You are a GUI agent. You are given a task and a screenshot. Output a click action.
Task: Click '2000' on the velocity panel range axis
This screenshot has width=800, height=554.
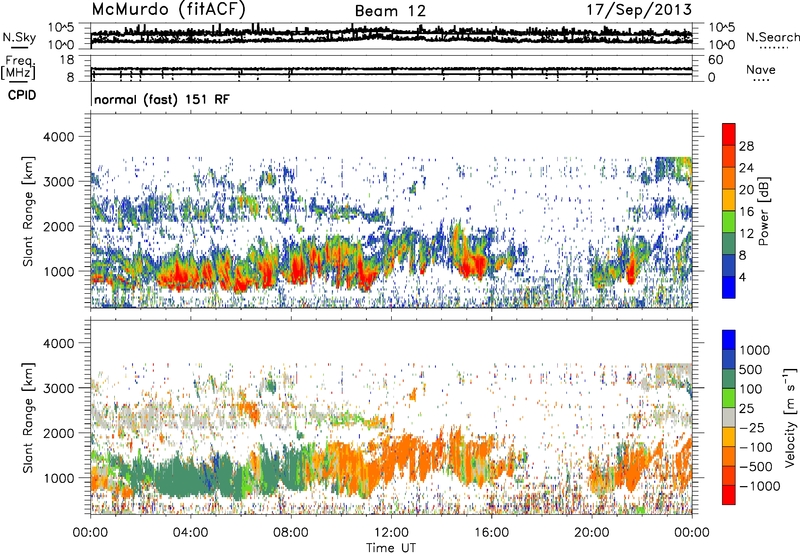(61, 433)
